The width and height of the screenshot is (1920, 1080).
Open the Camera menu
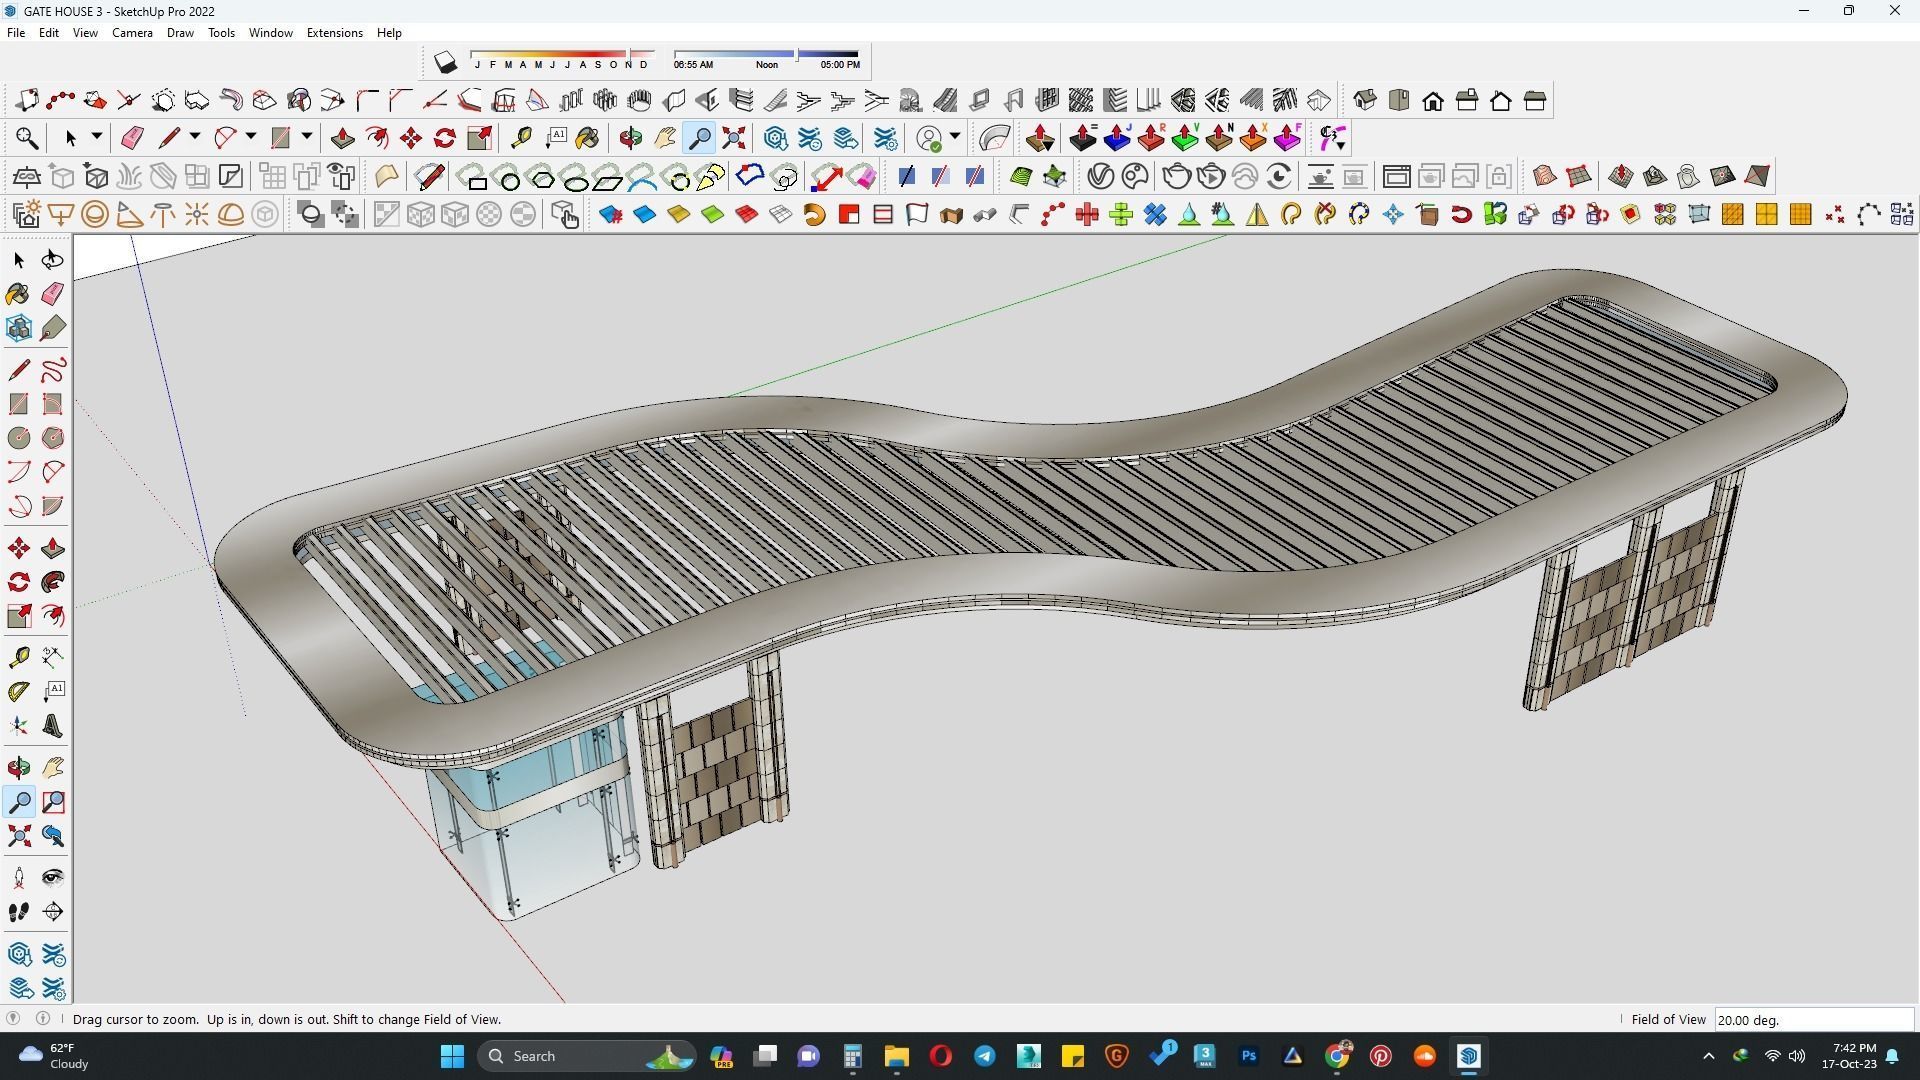132,33
